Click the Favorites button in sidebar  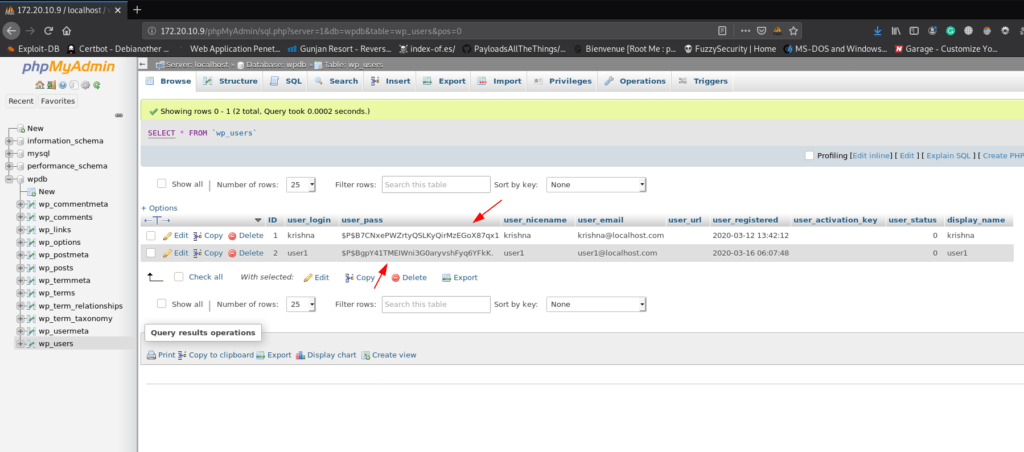pos(58,101)
